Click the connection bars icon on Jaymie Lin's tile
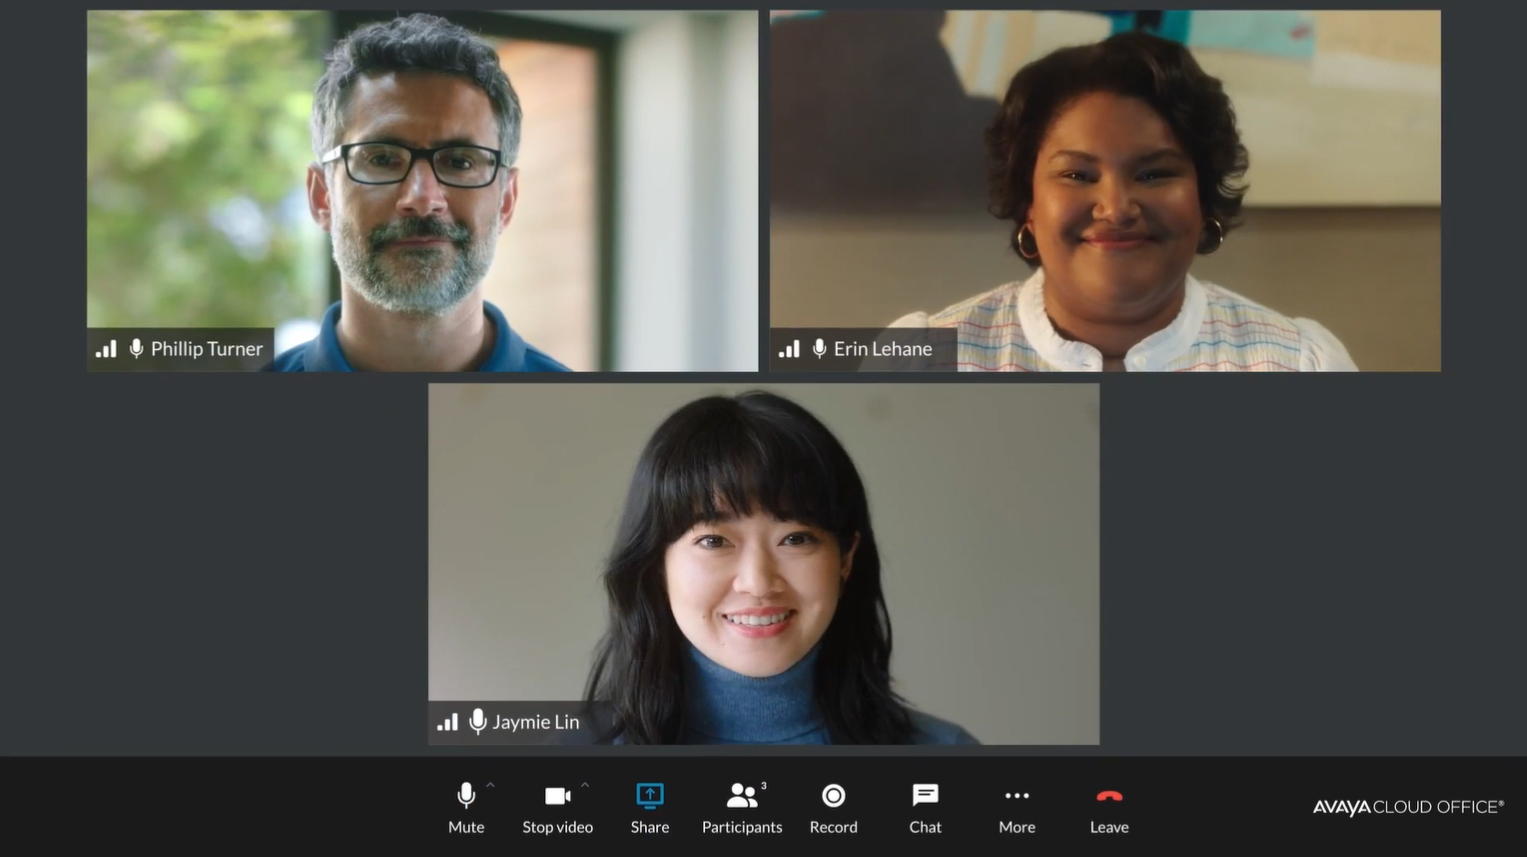 click(447, 721)
